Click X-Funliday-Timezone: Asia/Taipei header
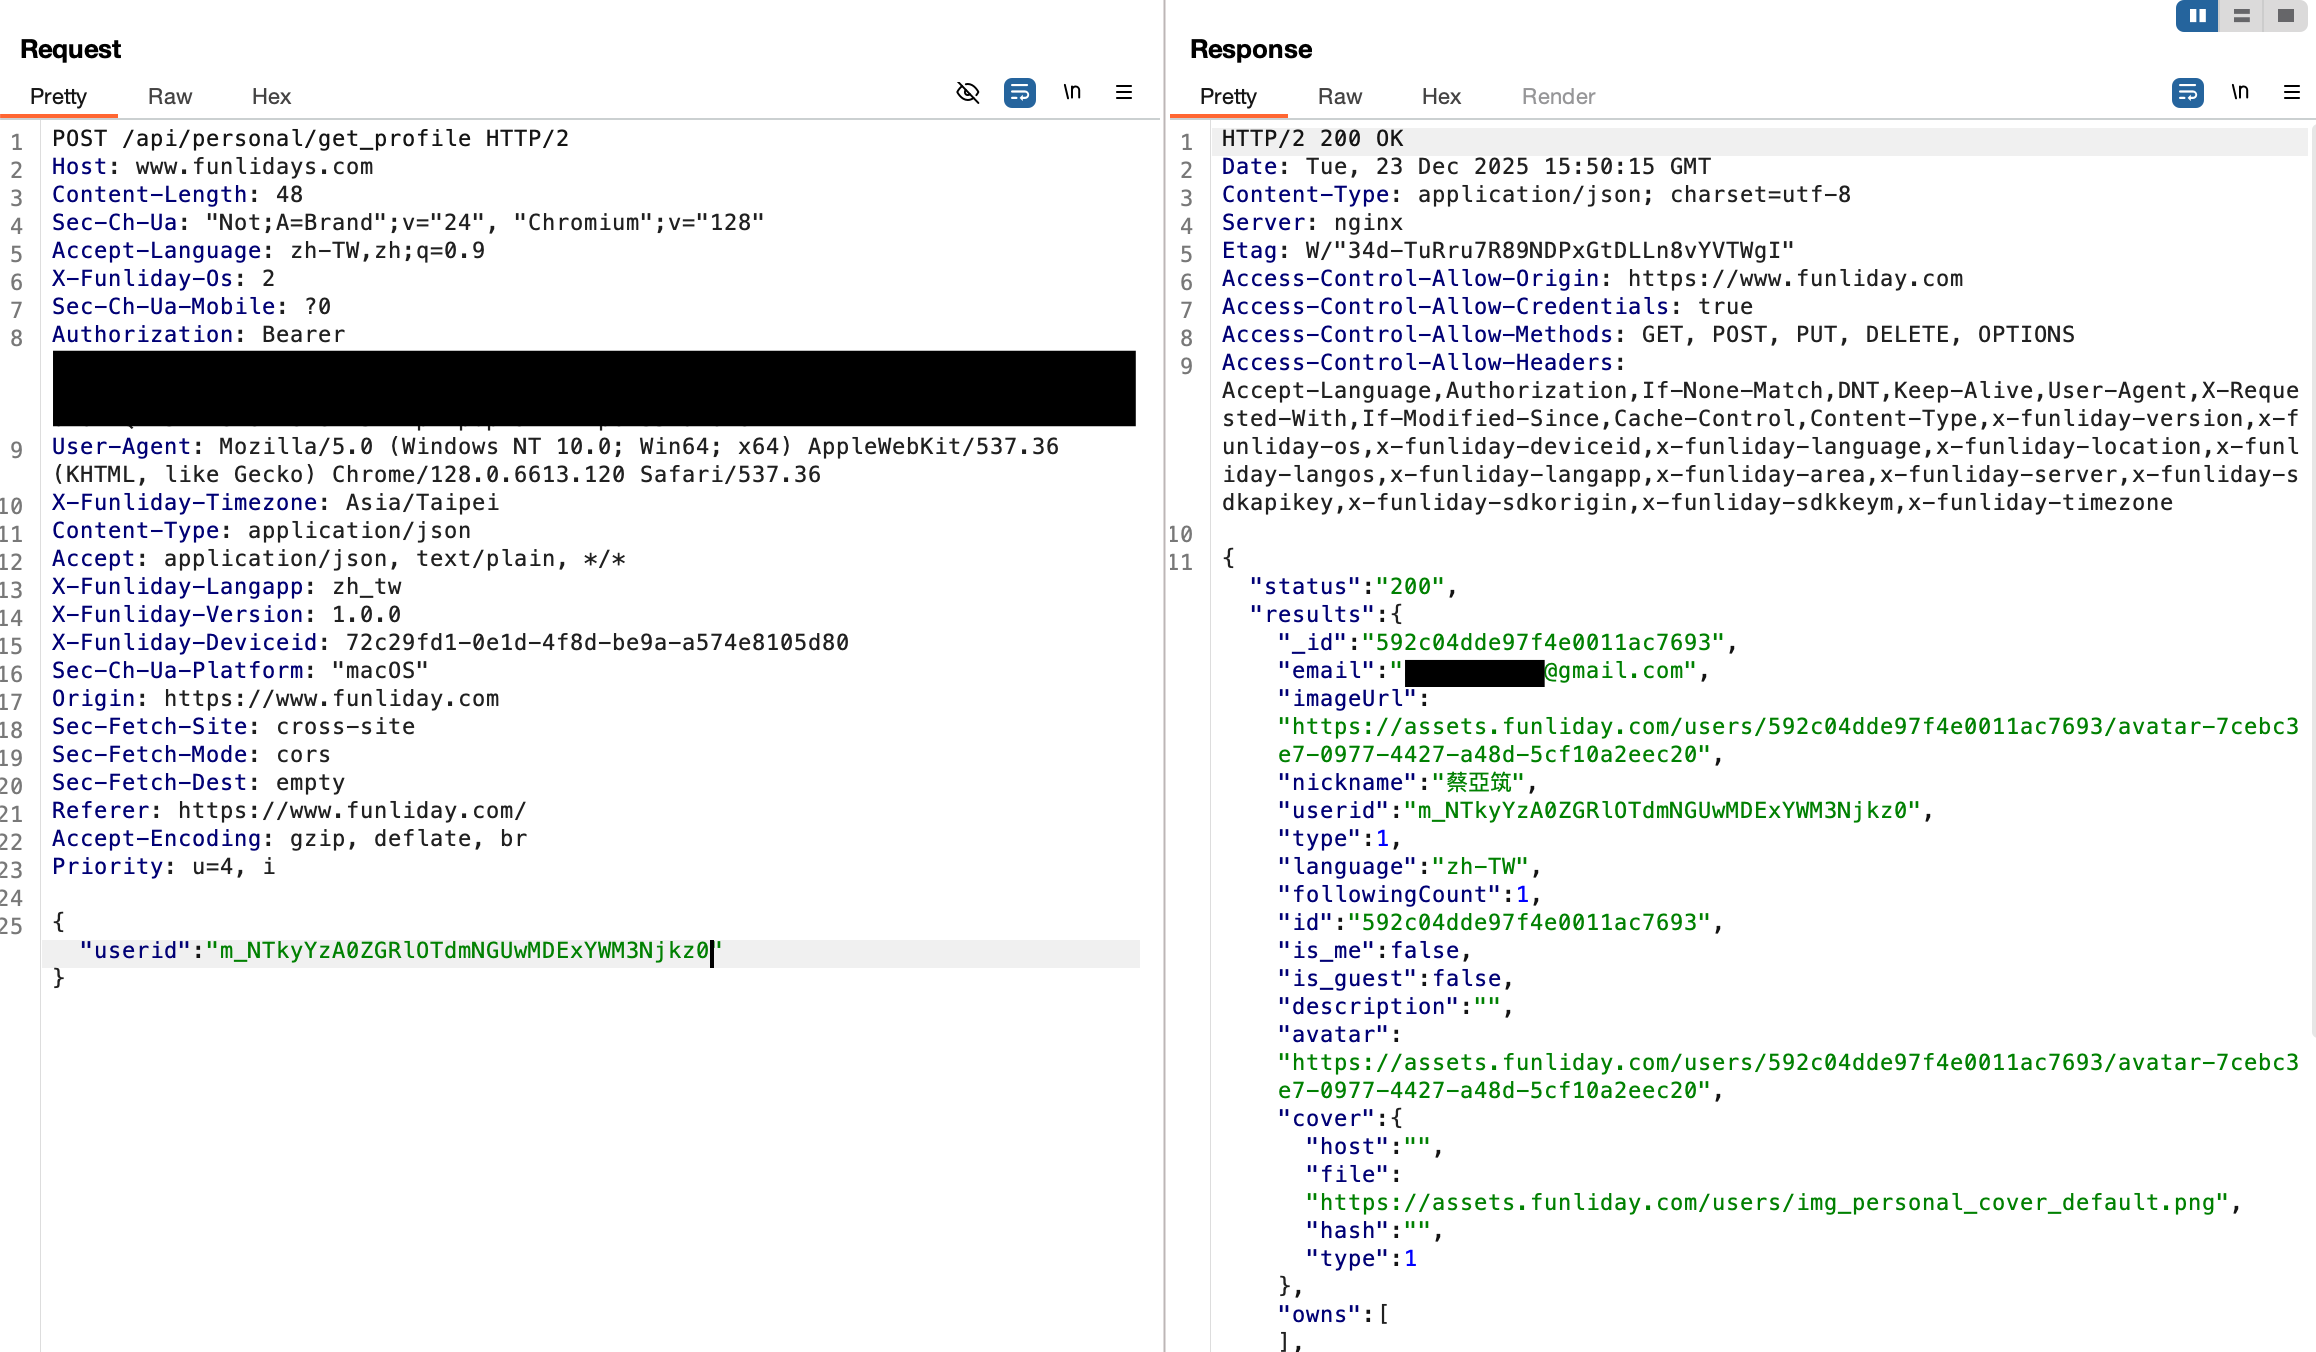The image size is (2316, 1352). tap(275, 503)
